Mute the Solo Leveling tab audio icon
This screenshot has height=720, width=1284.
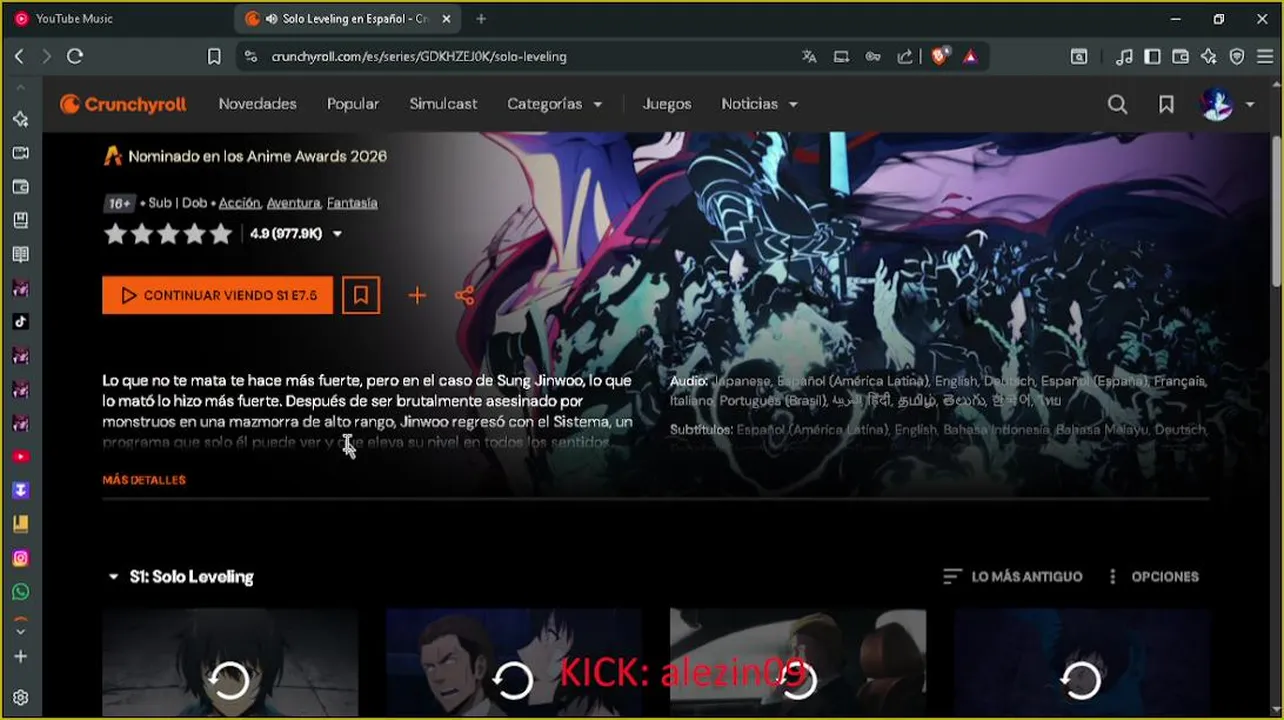(x=271, y=19)
